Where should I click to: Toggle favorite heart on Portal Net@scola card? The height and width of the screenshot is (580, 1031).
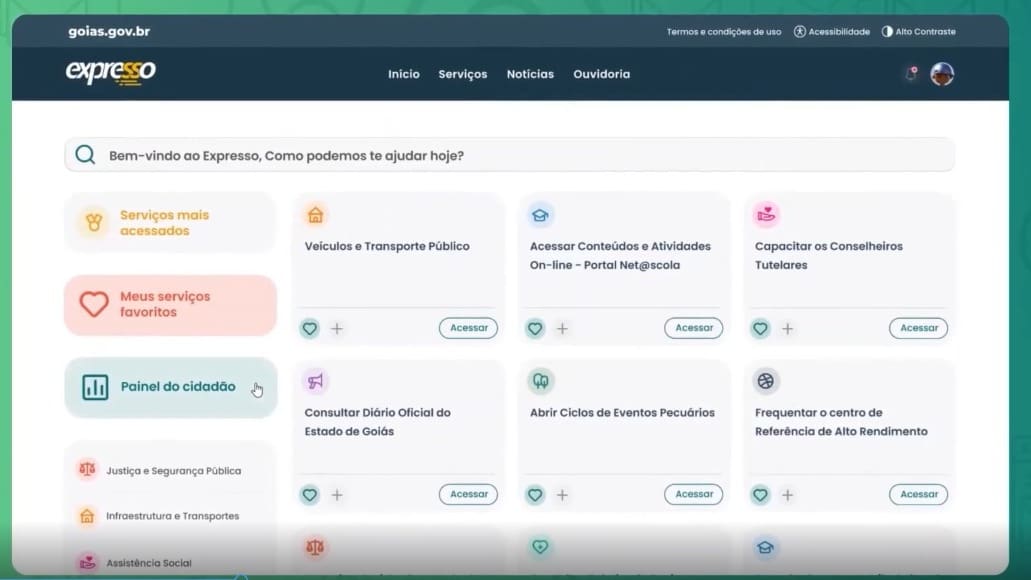pos(535,328)
